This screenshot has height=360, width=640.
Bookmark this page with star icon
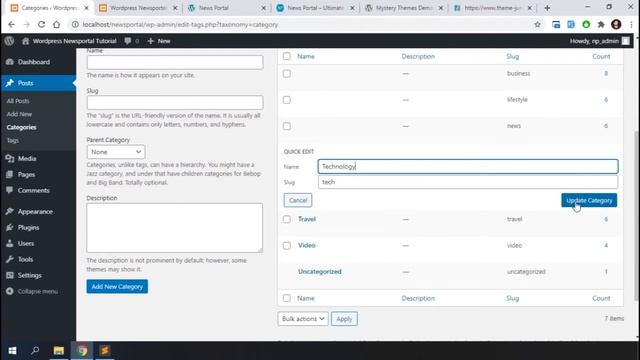tap(538, 24)
